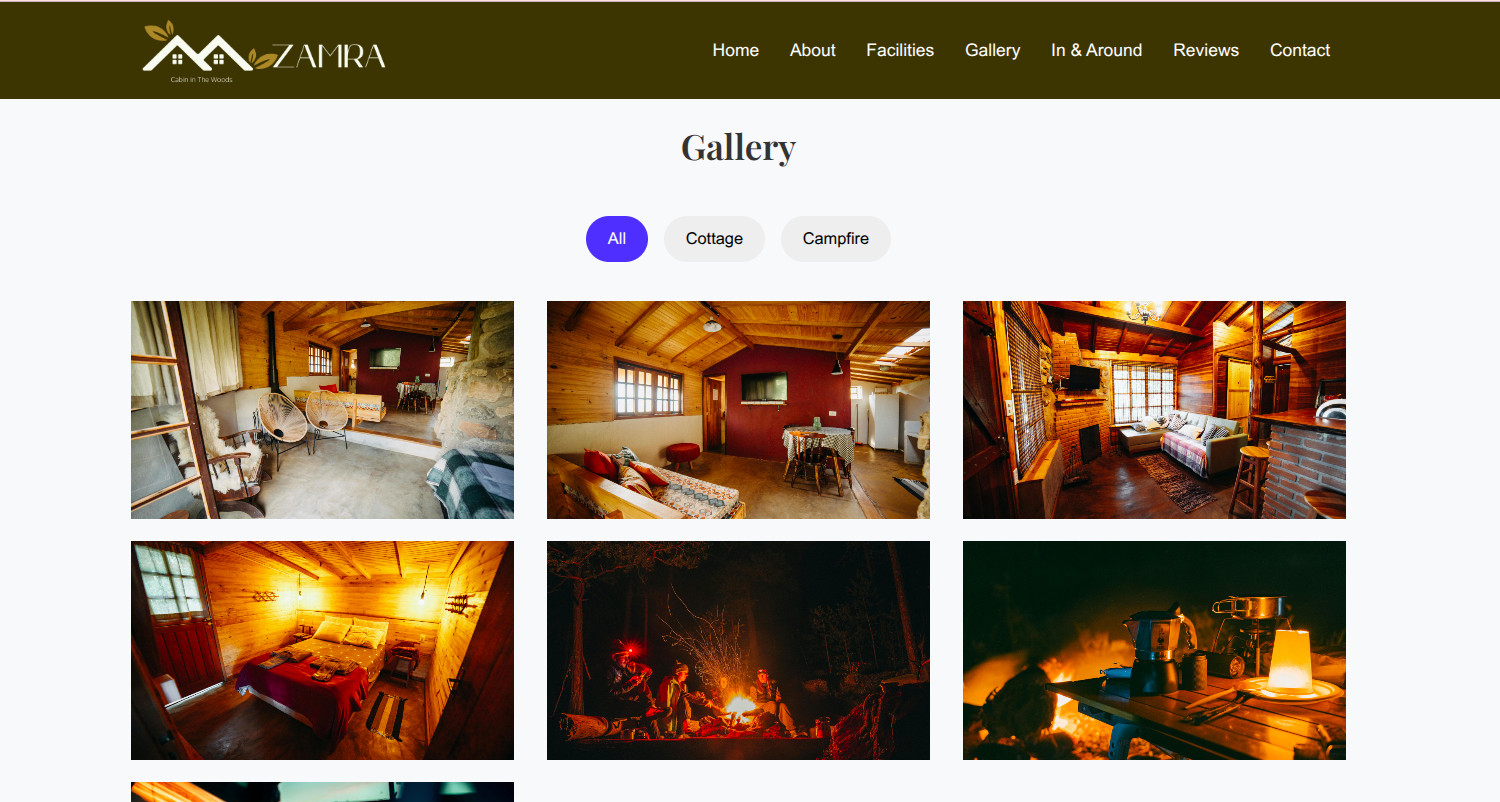Open brick fireplace lounge photo

click(1154, 410)
